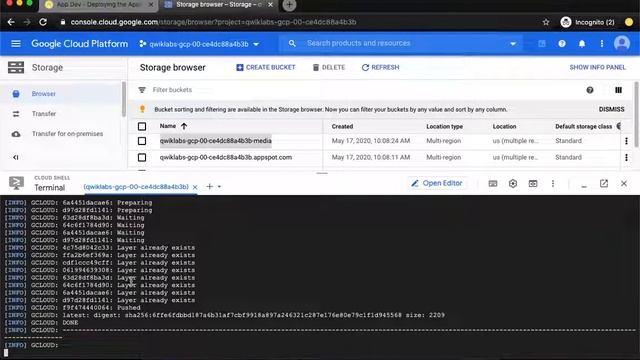Viewport: 640px width, 360px height.
Task: Click the Storage product icon in the sidebar
Action: [16, 67]
